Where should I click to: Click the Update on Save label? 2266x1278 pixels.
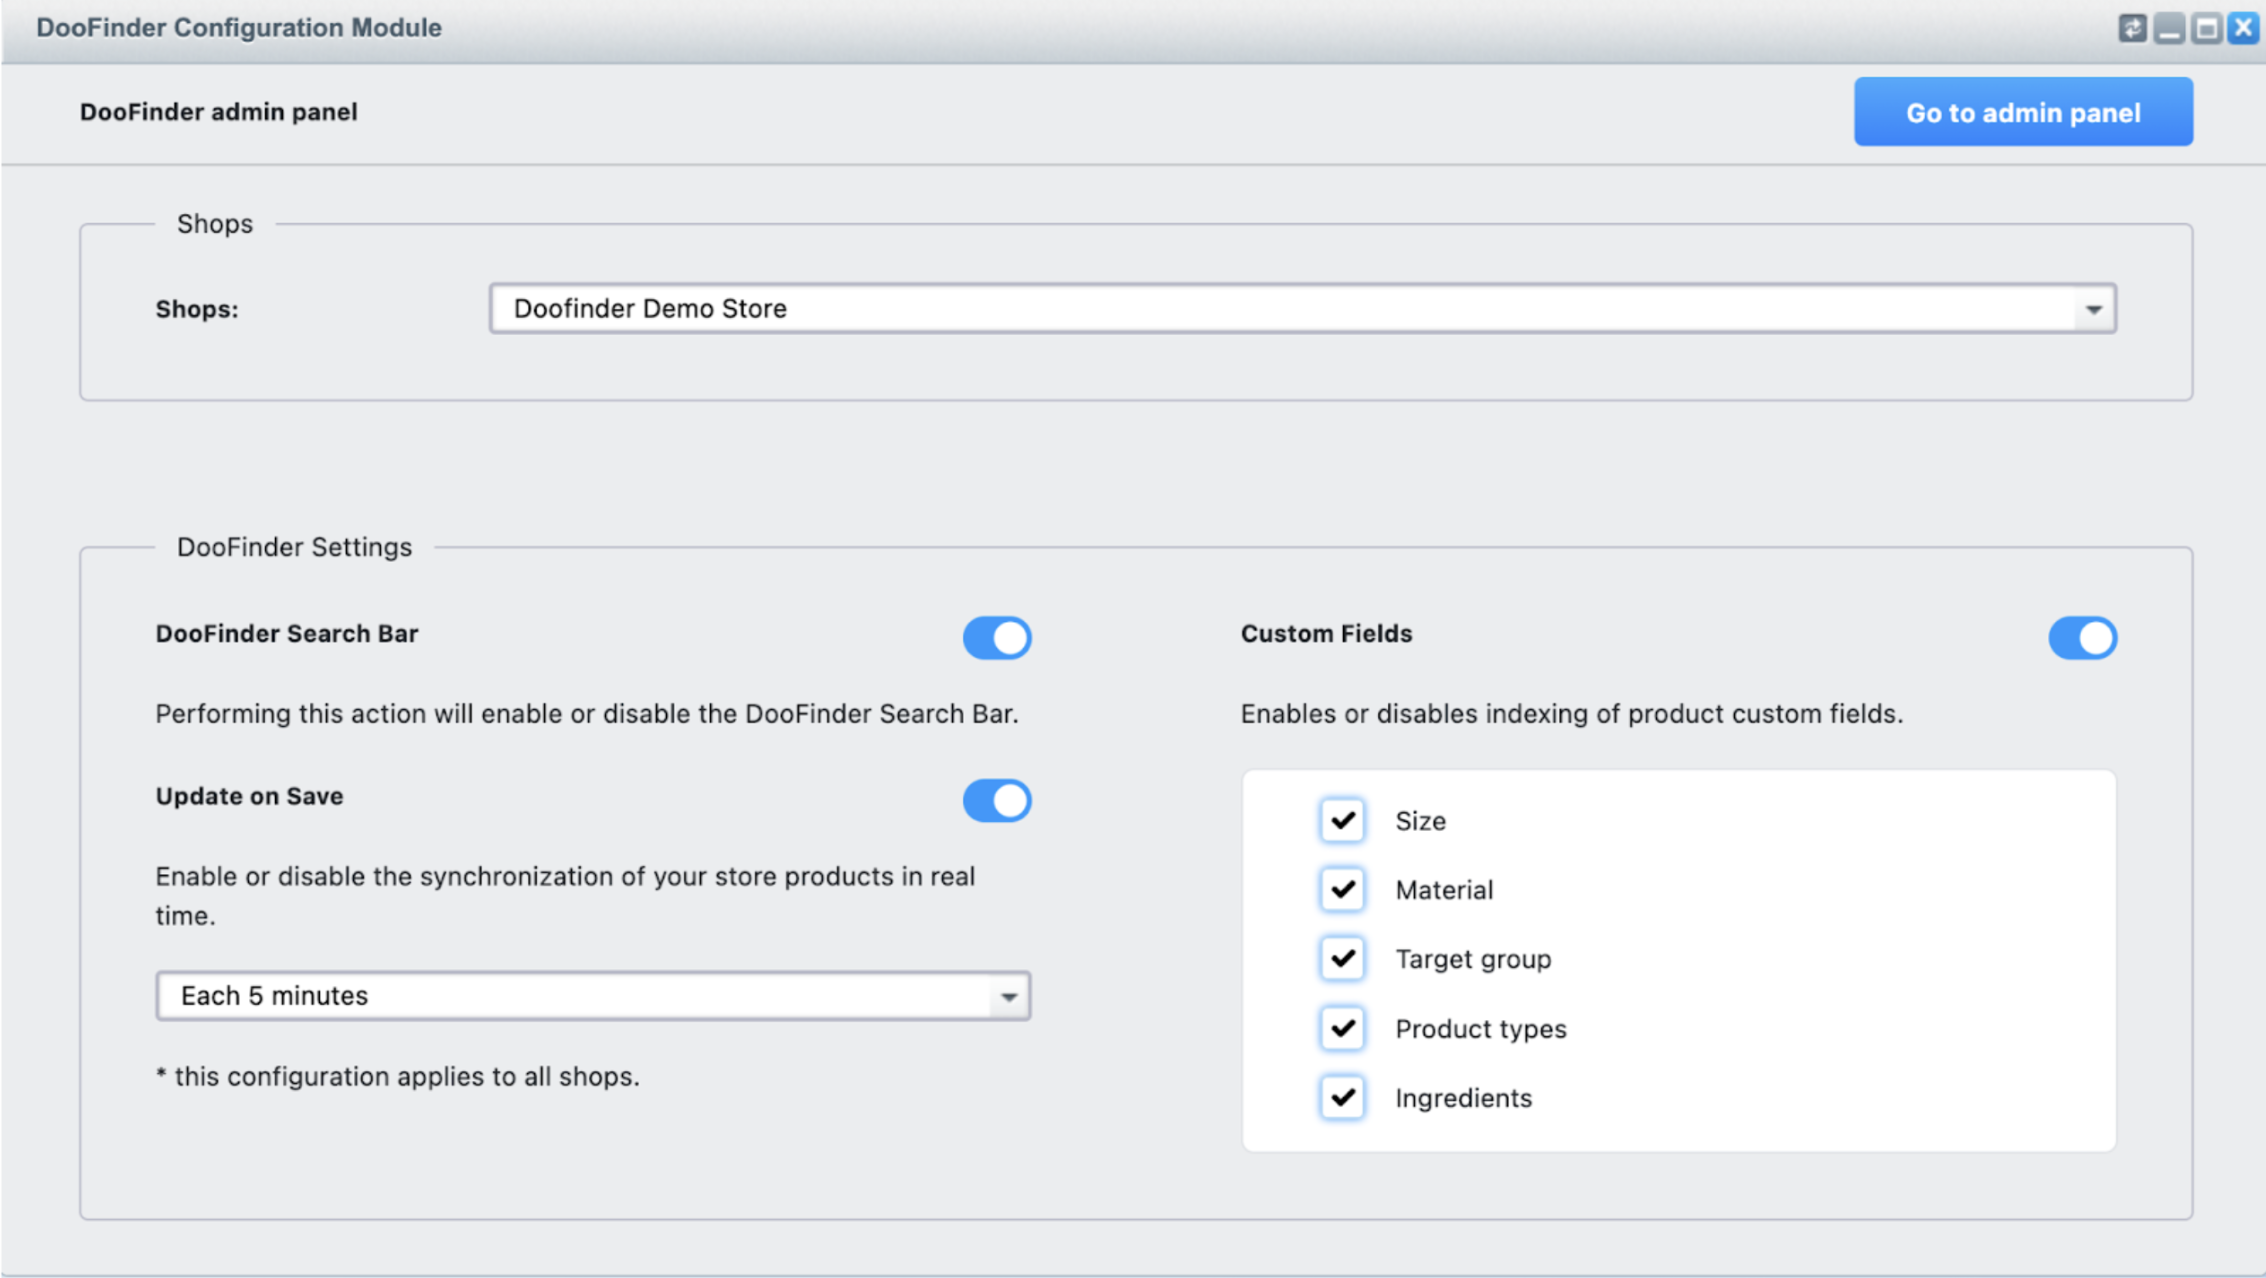(x=250, y=796)
